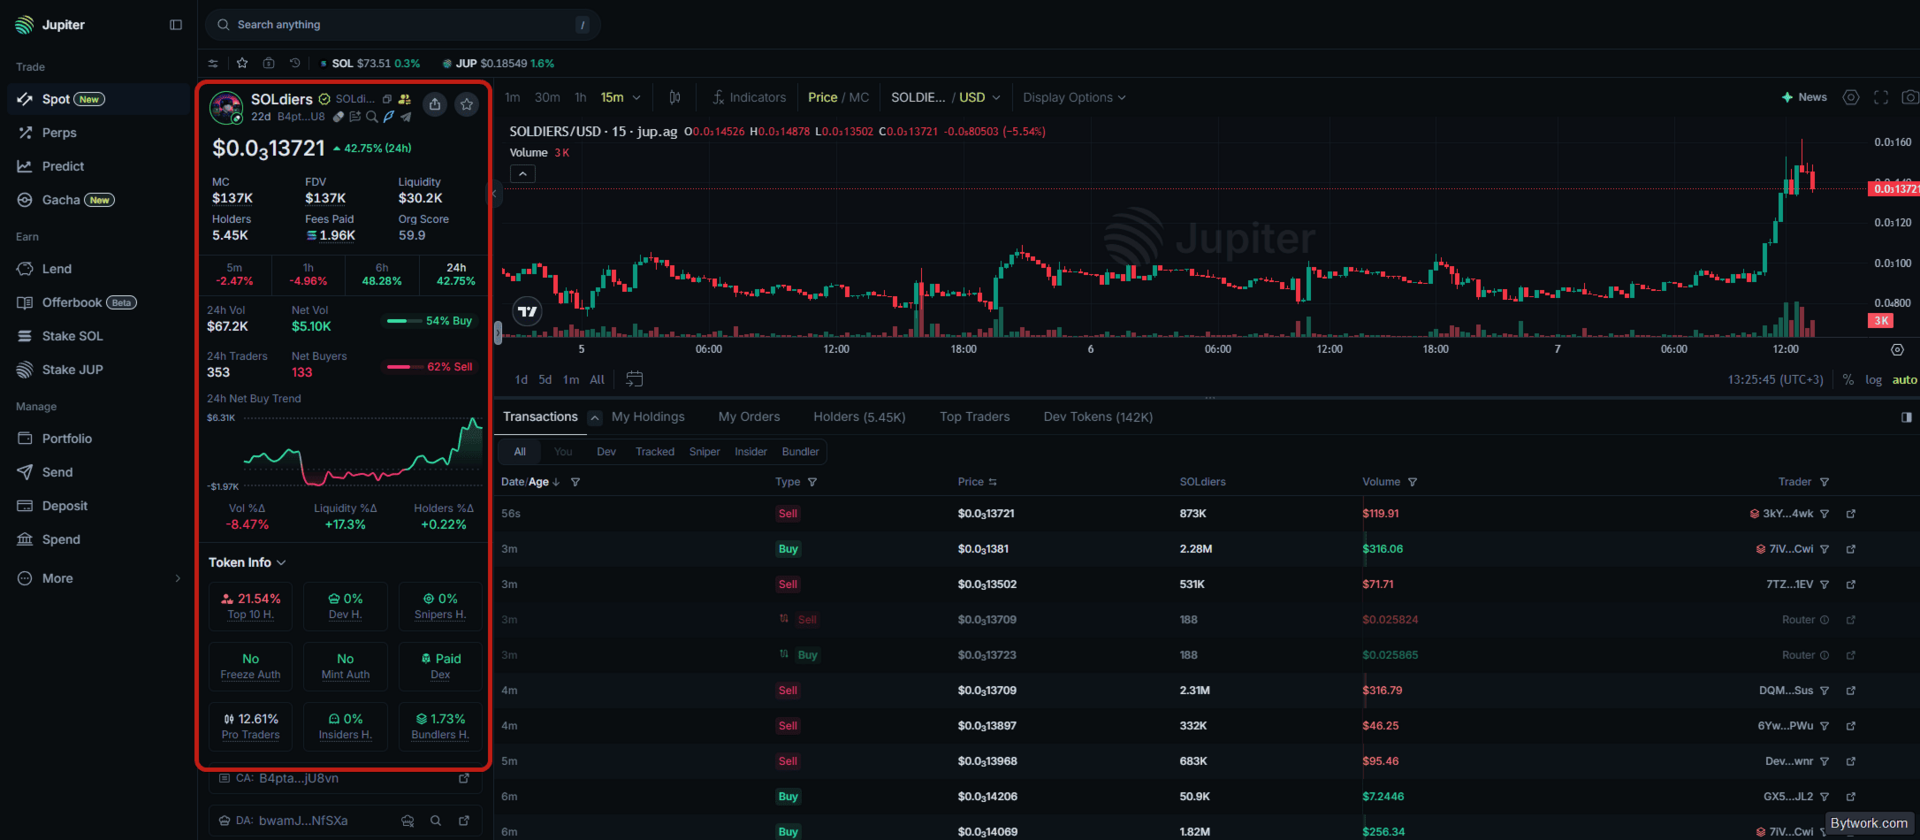The width and height of the screenshot is (1920, 840).
Task: Toggle auto scale on chart
Action: [1904, 380]
